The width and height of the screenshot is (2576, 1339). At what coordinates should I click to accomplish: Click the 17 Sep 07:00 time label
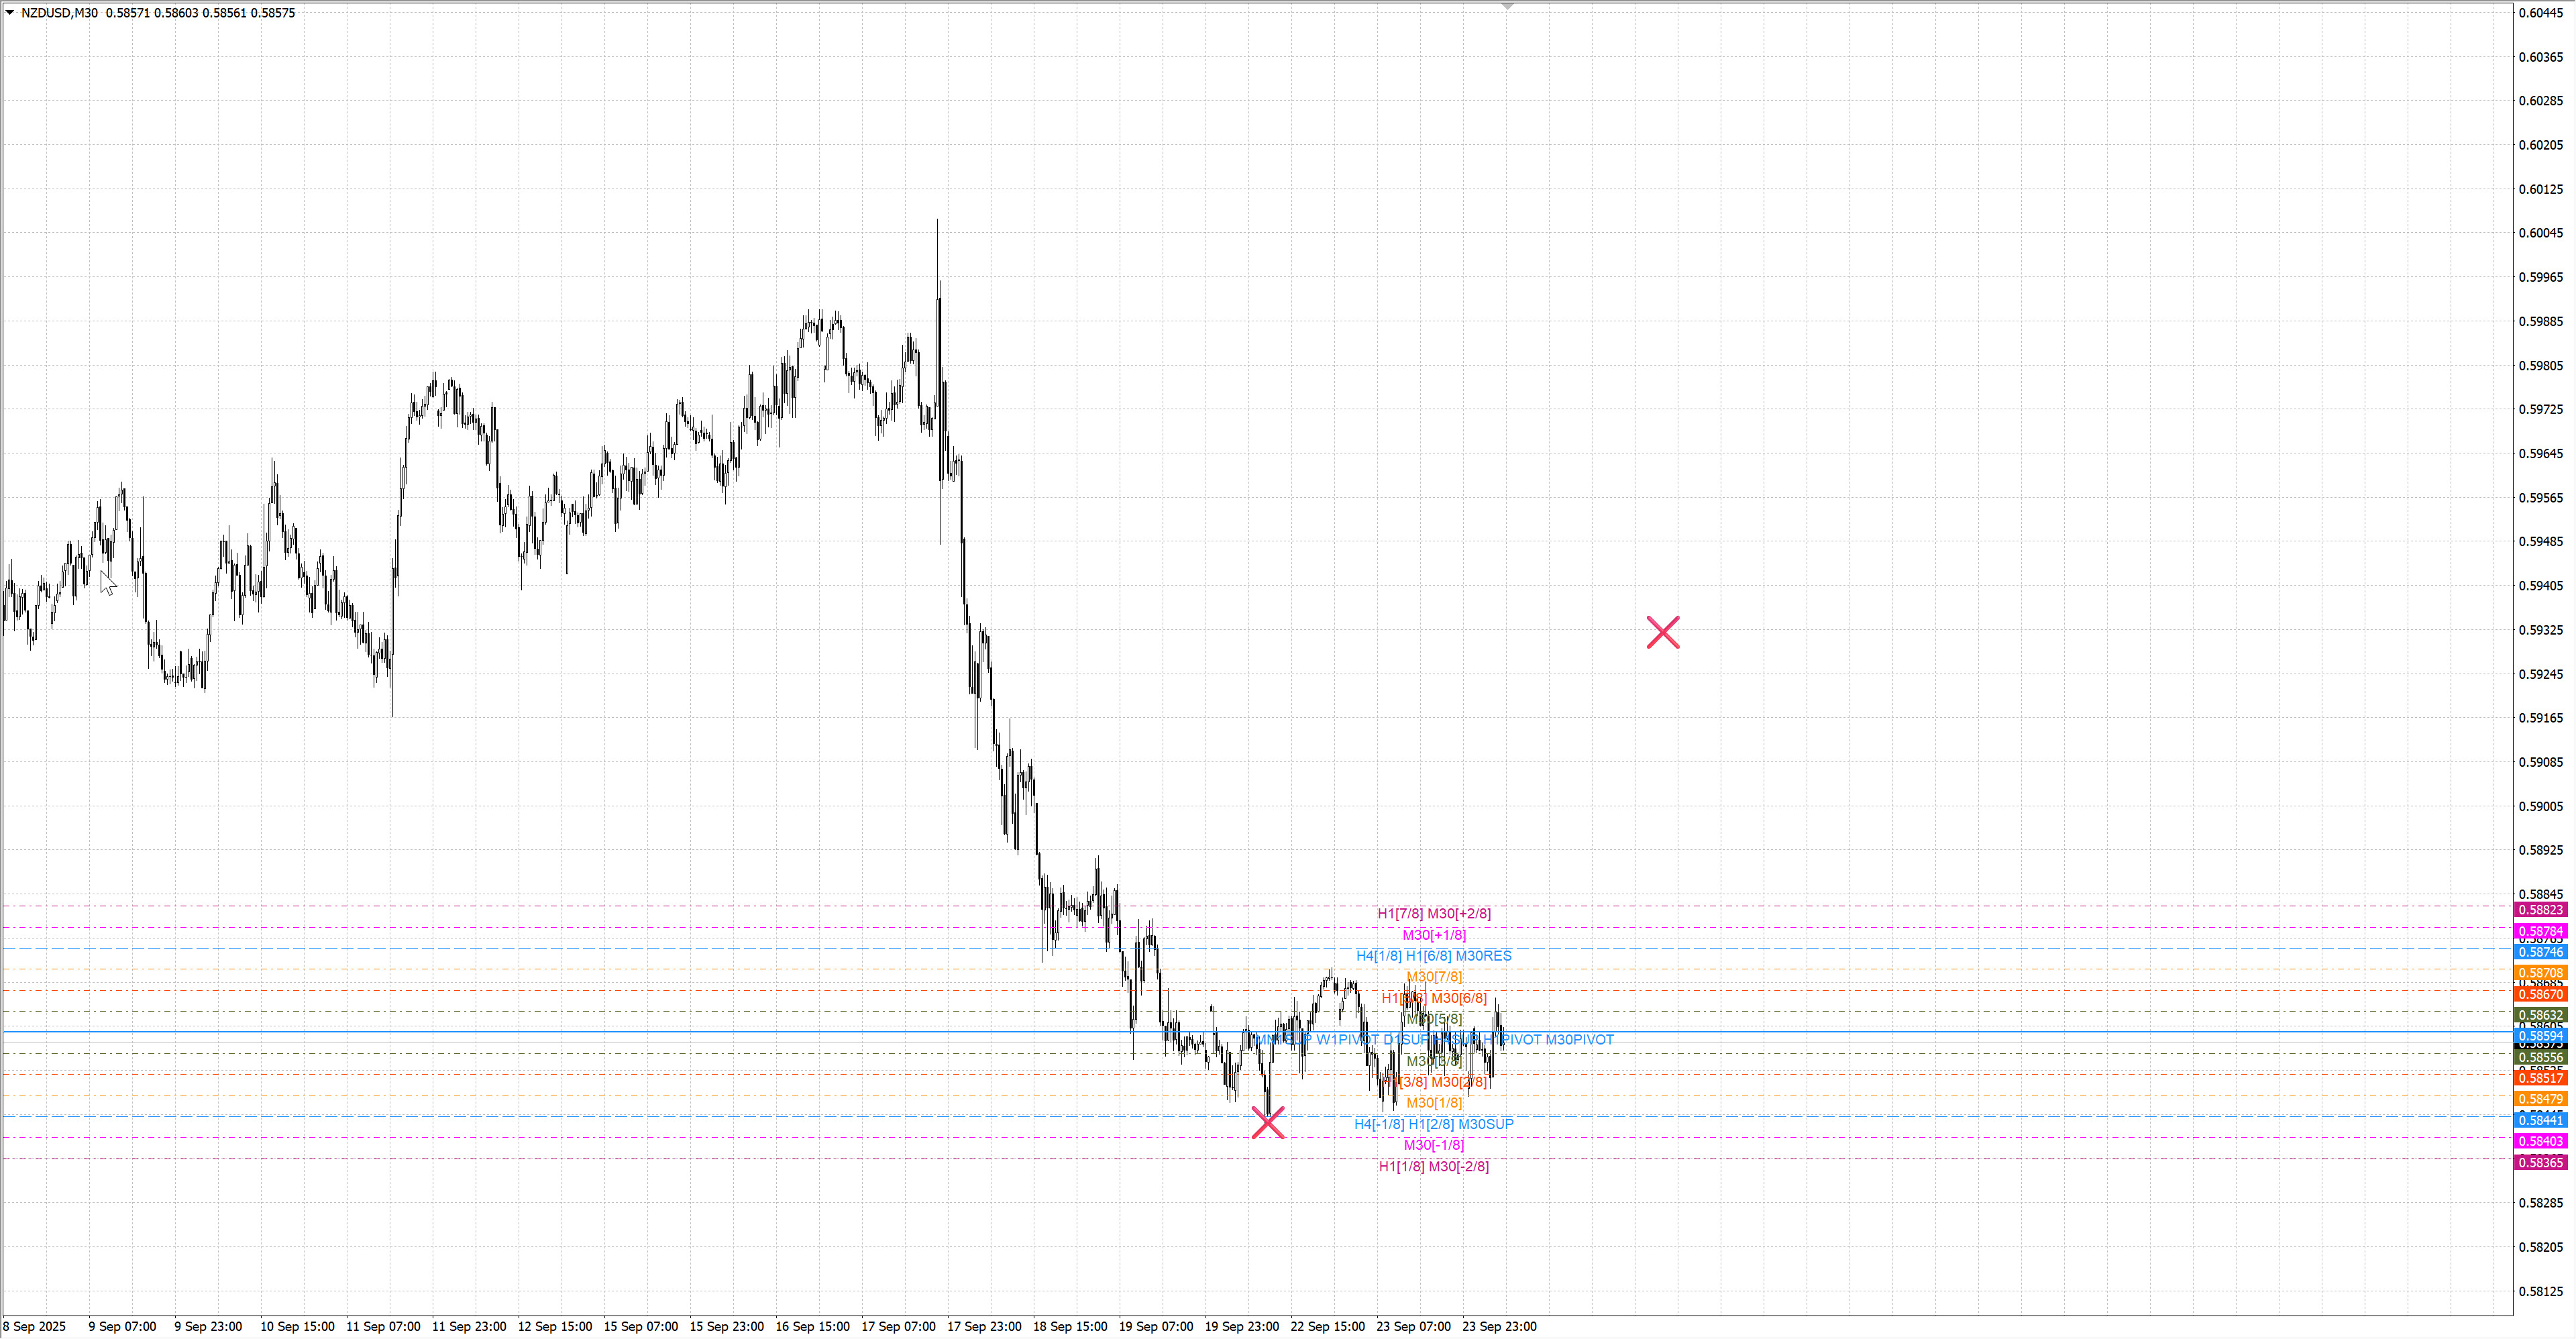tap(898, 1326)
